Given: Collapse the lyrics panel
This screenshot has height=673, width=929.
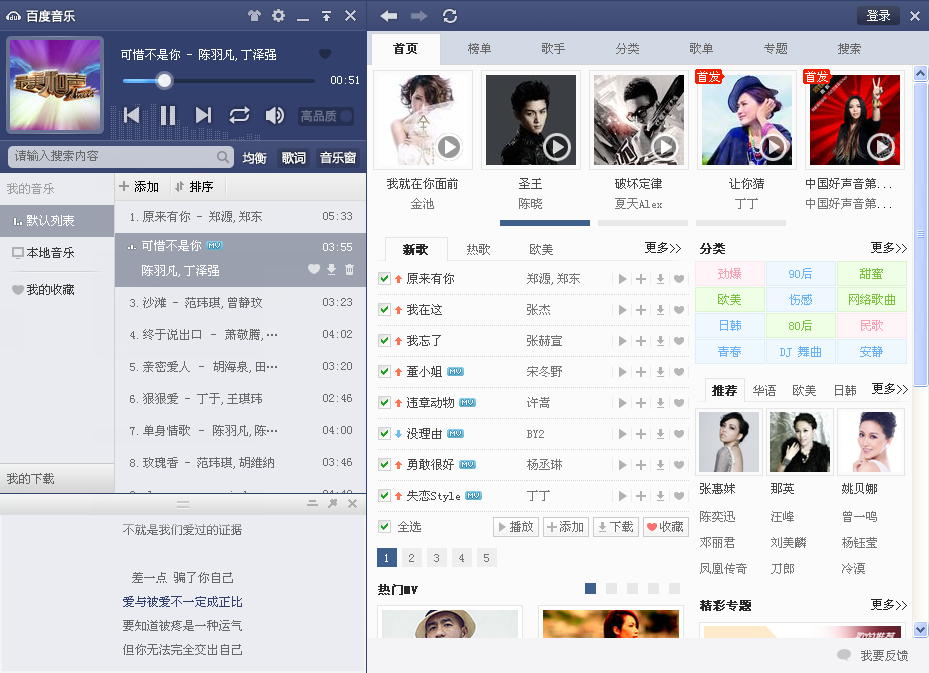Looking at the screenshot, I should (312, 504).
